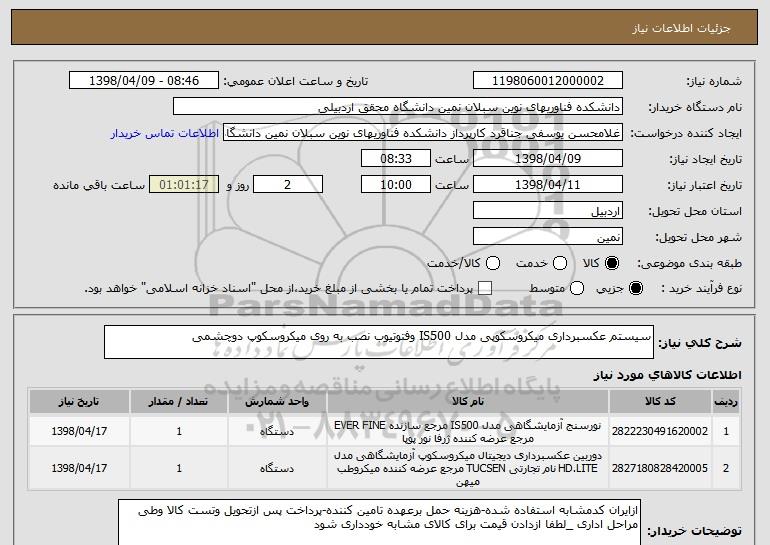770x545 pixels.
Task: Click the quantity cell in row 2
Action: pos(179,468)
